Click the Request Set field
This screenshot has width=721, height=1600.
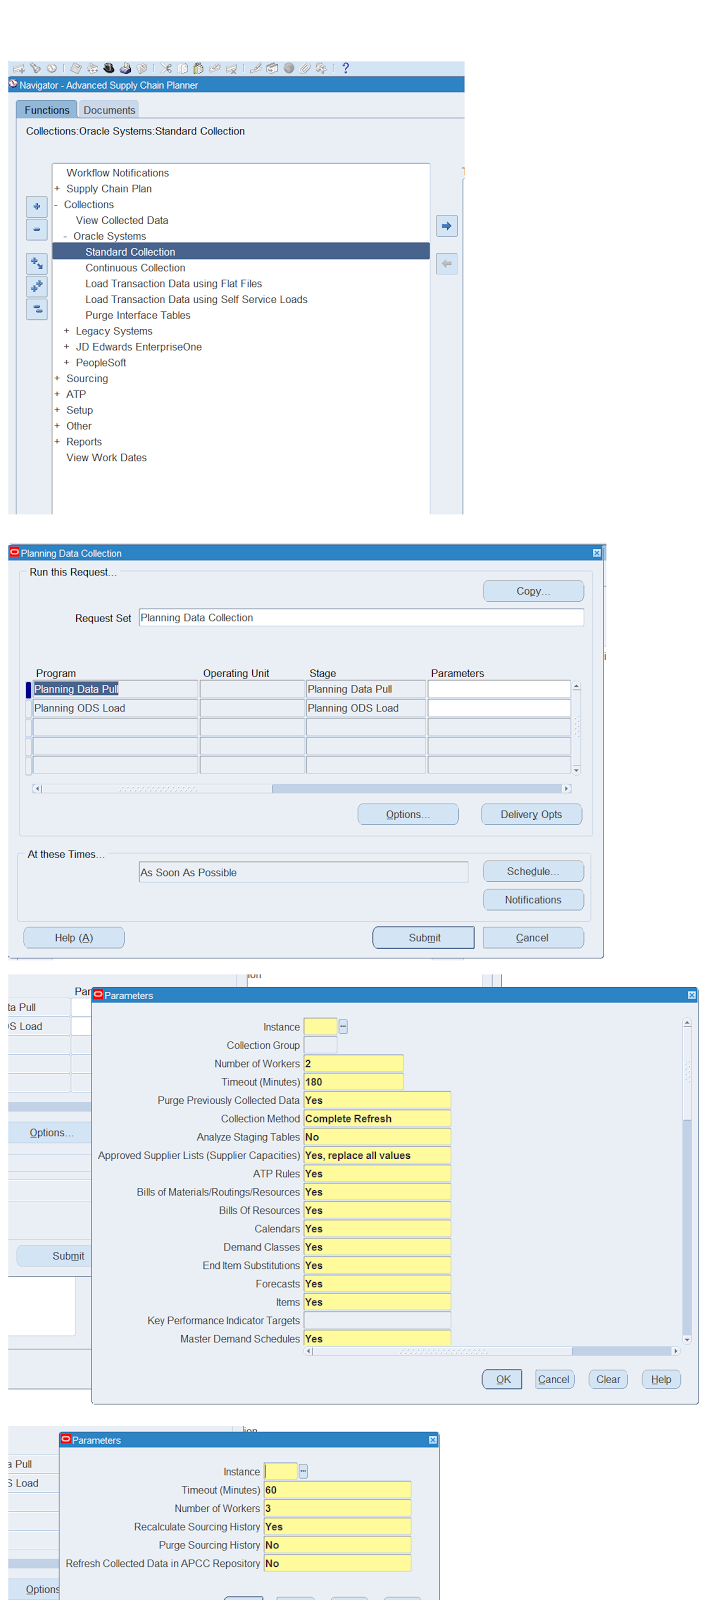pyautogui.click(x=361, y=618)
